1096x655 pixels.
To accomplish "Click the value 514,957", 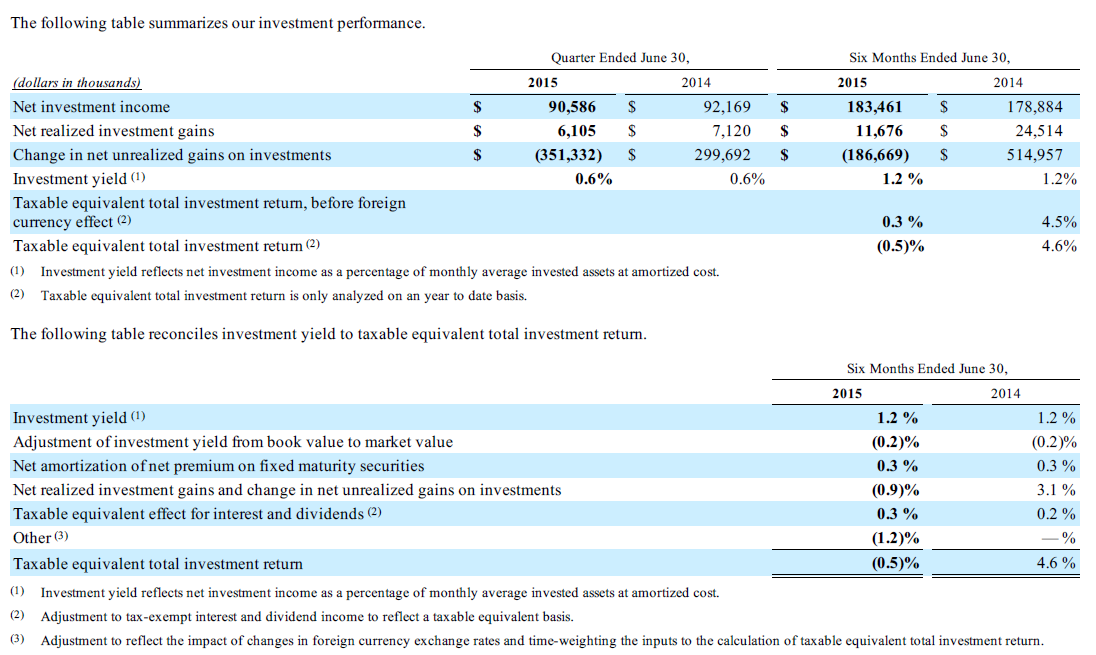I will click(1034, 155).
